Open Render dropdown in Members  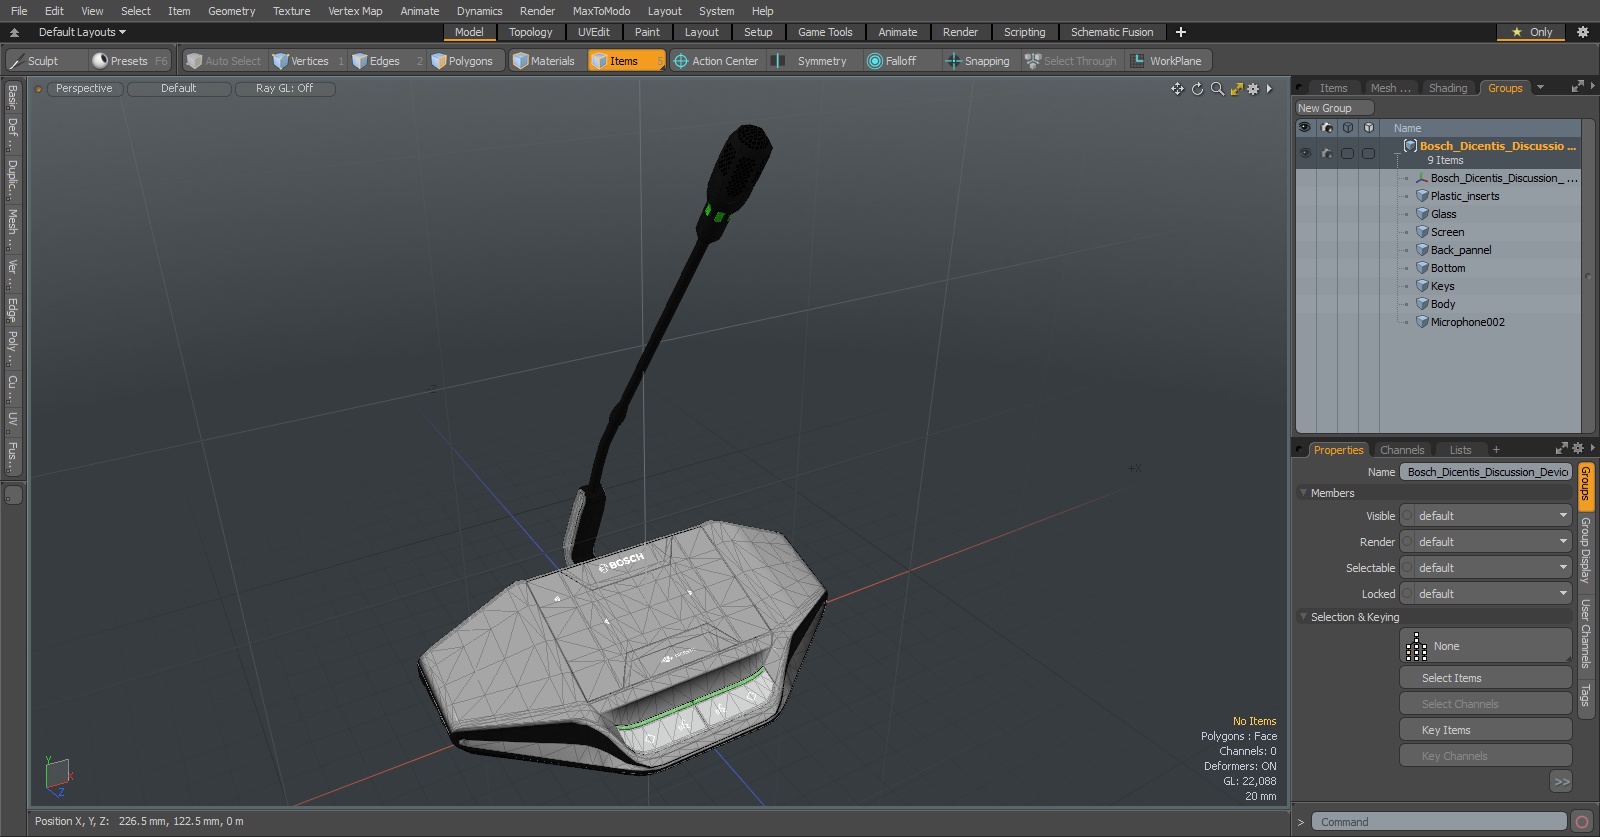coord(1493,542)
